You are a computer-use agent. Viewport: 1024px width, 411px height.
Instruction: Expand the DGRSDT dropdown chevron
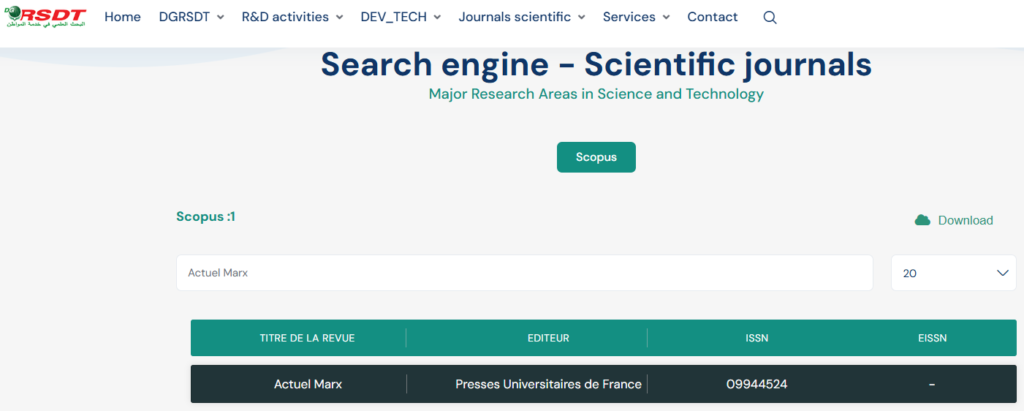pyautogui.click(x=220, y=18)
